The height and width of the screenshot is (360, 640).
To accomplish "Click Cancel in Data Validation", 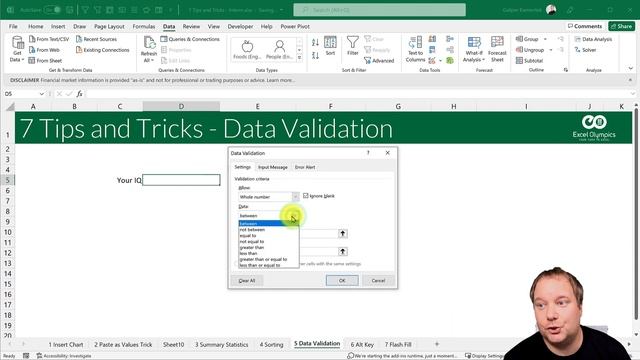I will point(378,280).
